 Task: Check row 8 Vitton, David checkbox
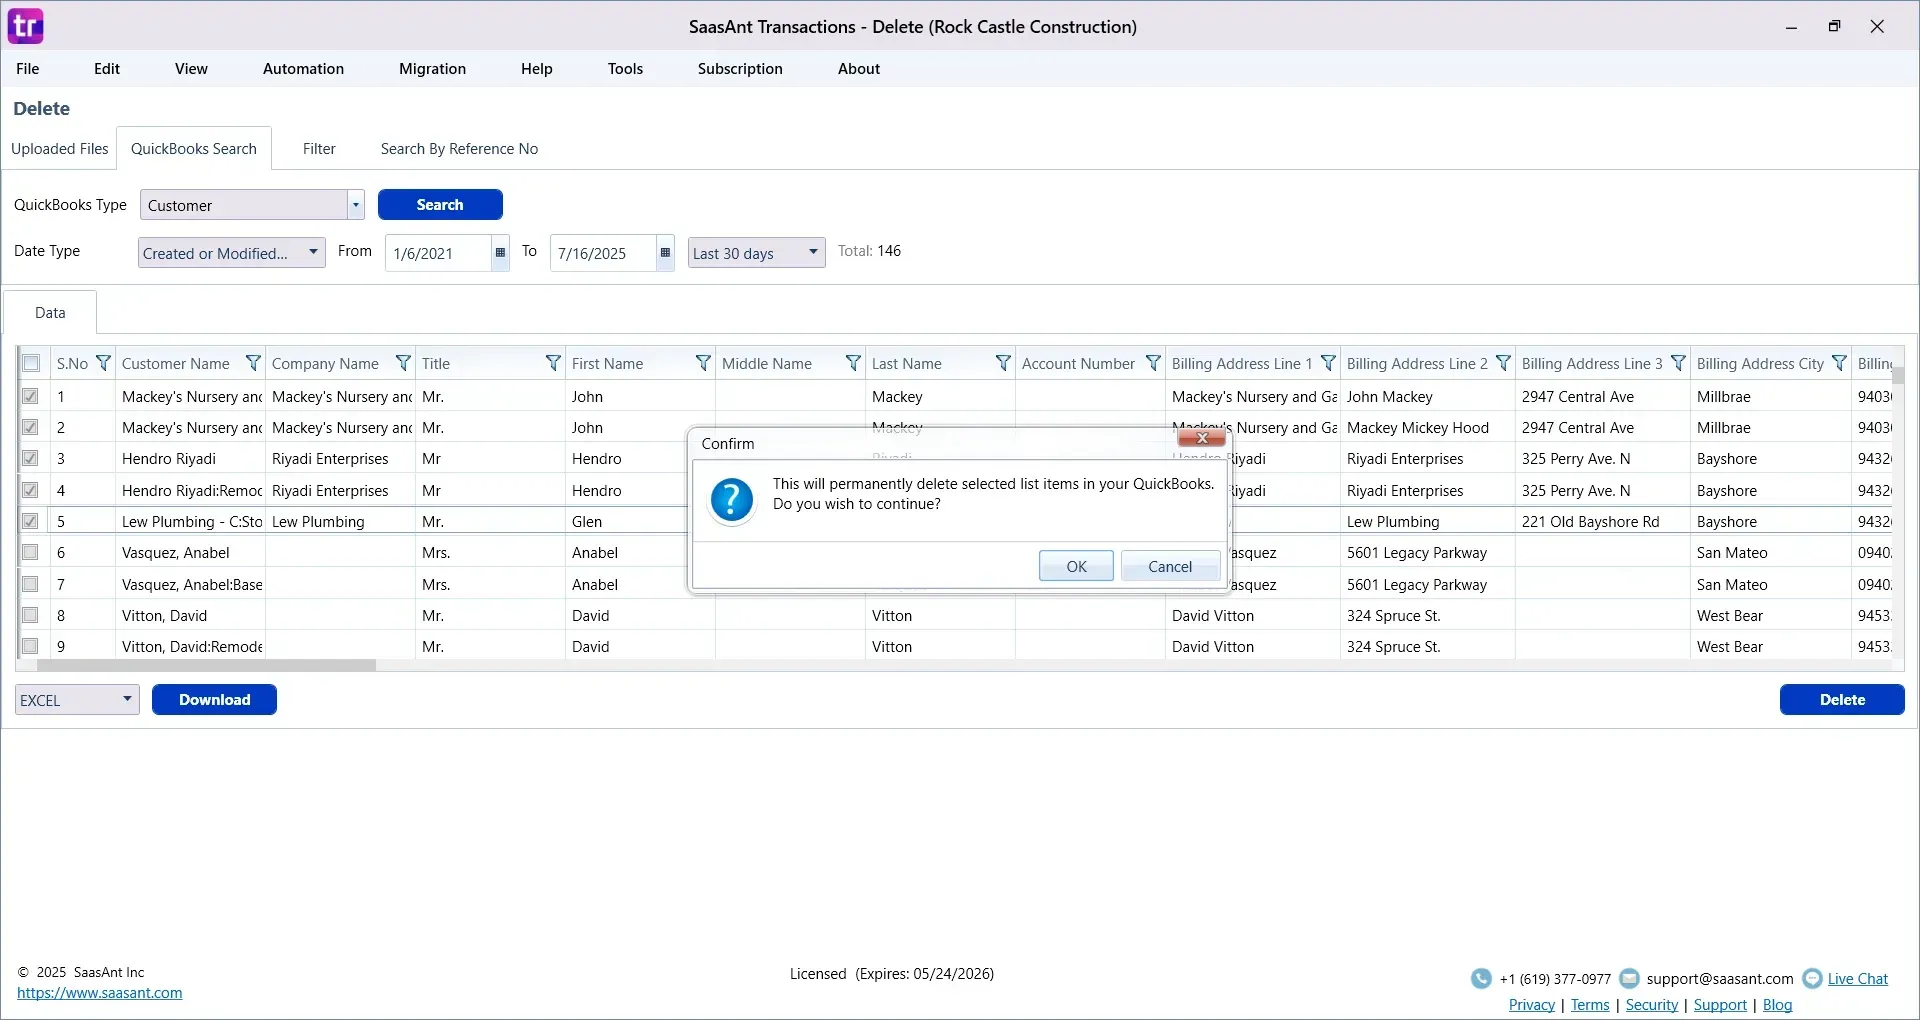[31, 615]
